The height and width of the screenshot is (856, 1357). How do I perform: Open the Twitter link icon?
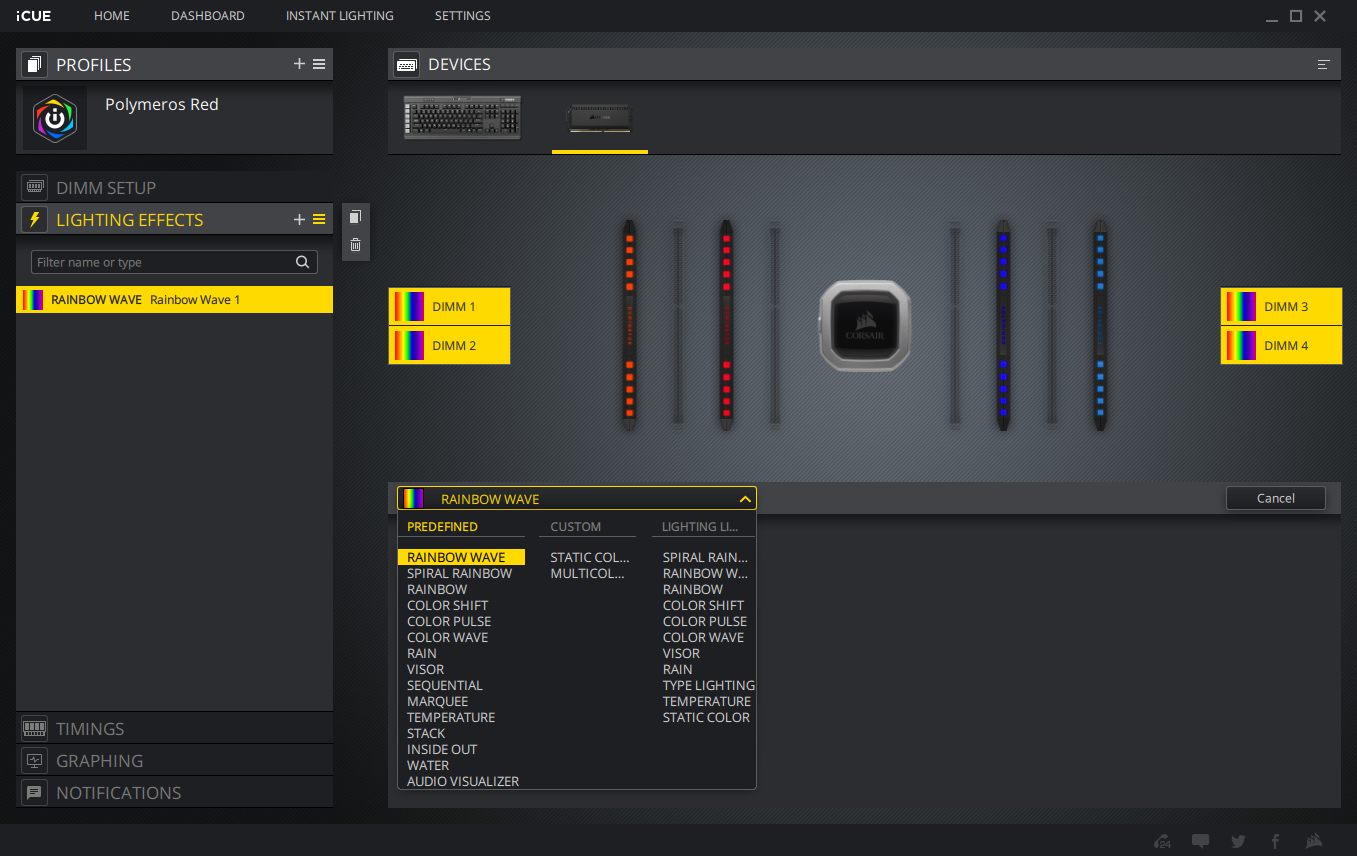1238,841
